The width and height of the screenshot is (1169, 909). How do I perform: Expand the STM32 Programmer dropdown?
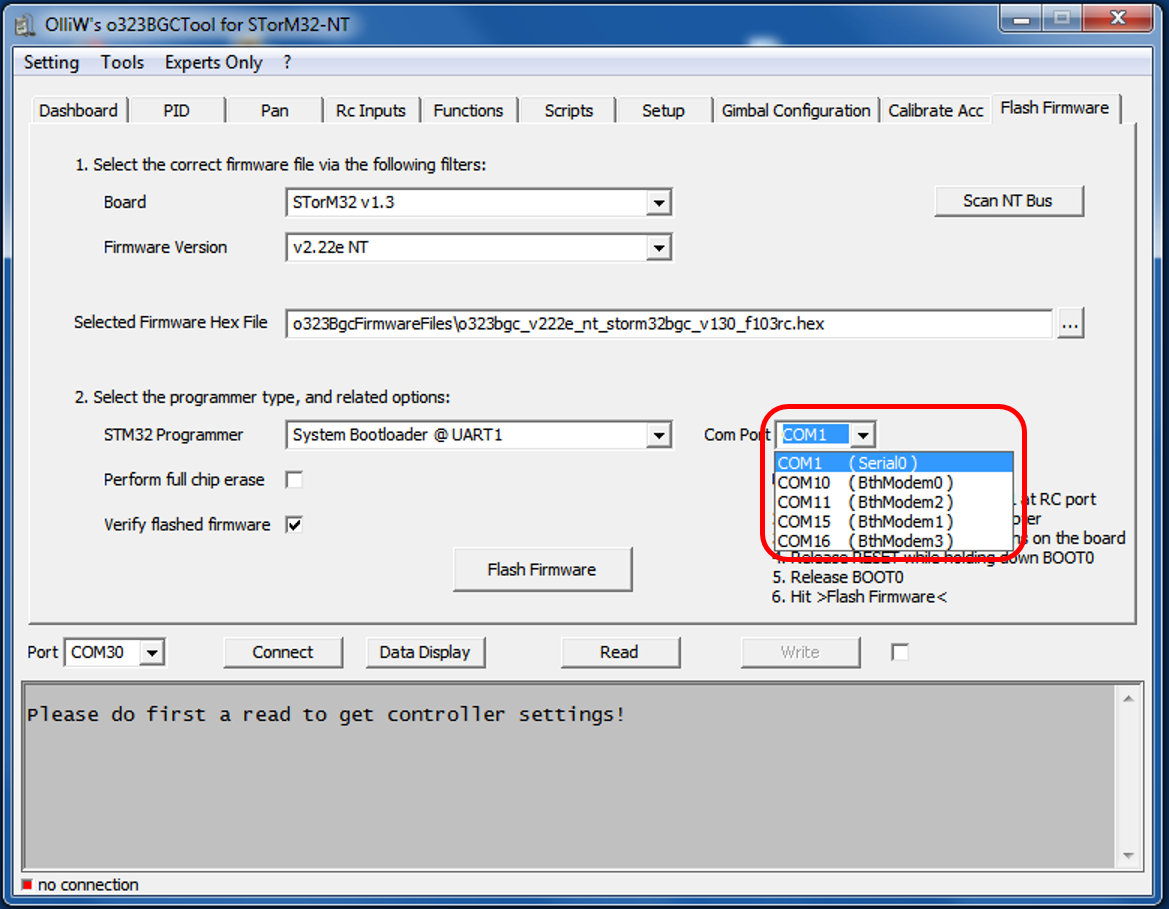658,436
